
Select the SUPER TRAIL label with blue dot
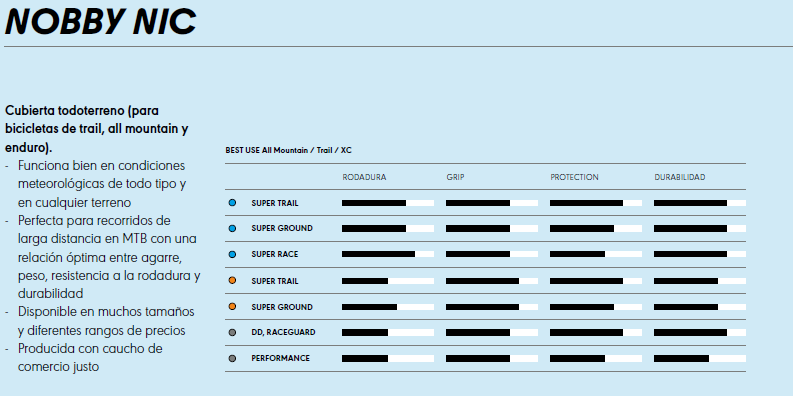click(275, 203)
